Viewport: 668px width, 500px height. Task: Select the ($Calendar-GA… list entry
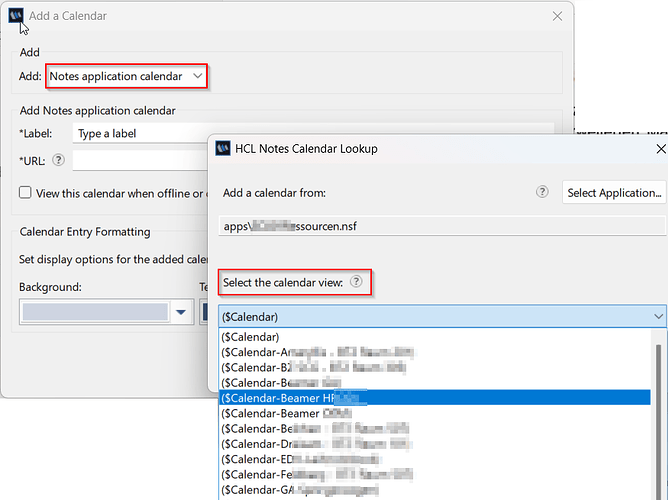(435, 490)
